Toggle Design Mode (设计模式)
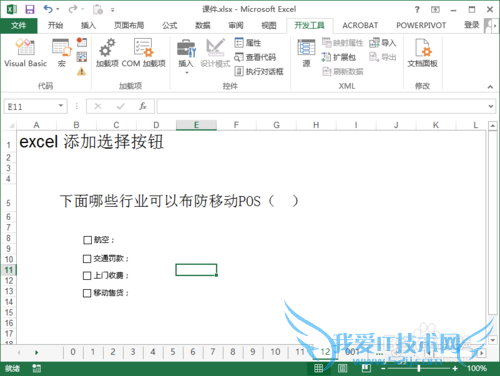 pyautogui.click(x=215, y=53)
